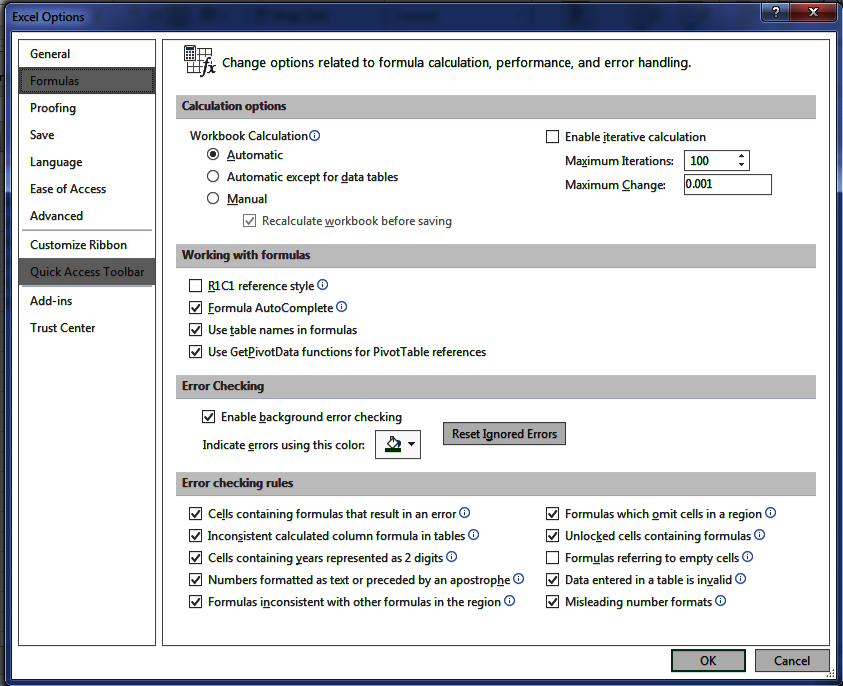Increase Maximum Iterations with spinner up arrow

coord(741,156)
